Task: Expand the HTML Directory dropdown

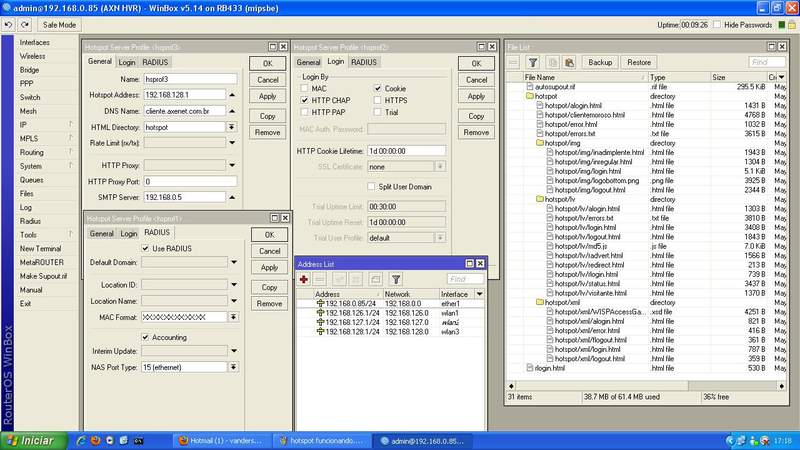Action: pos(232,128)
